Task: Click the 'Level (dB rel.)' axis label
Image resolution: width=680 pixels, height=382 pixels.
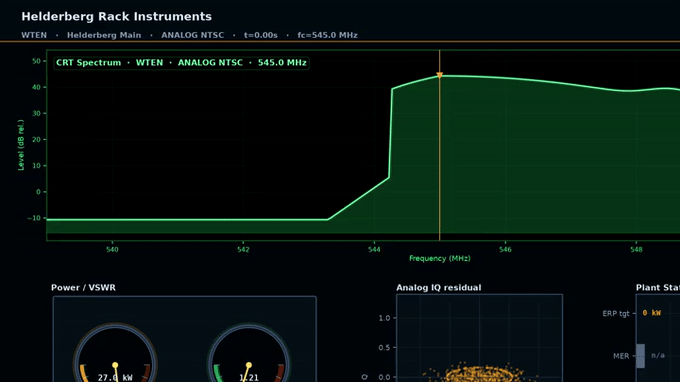Action: tap(21, 145)
